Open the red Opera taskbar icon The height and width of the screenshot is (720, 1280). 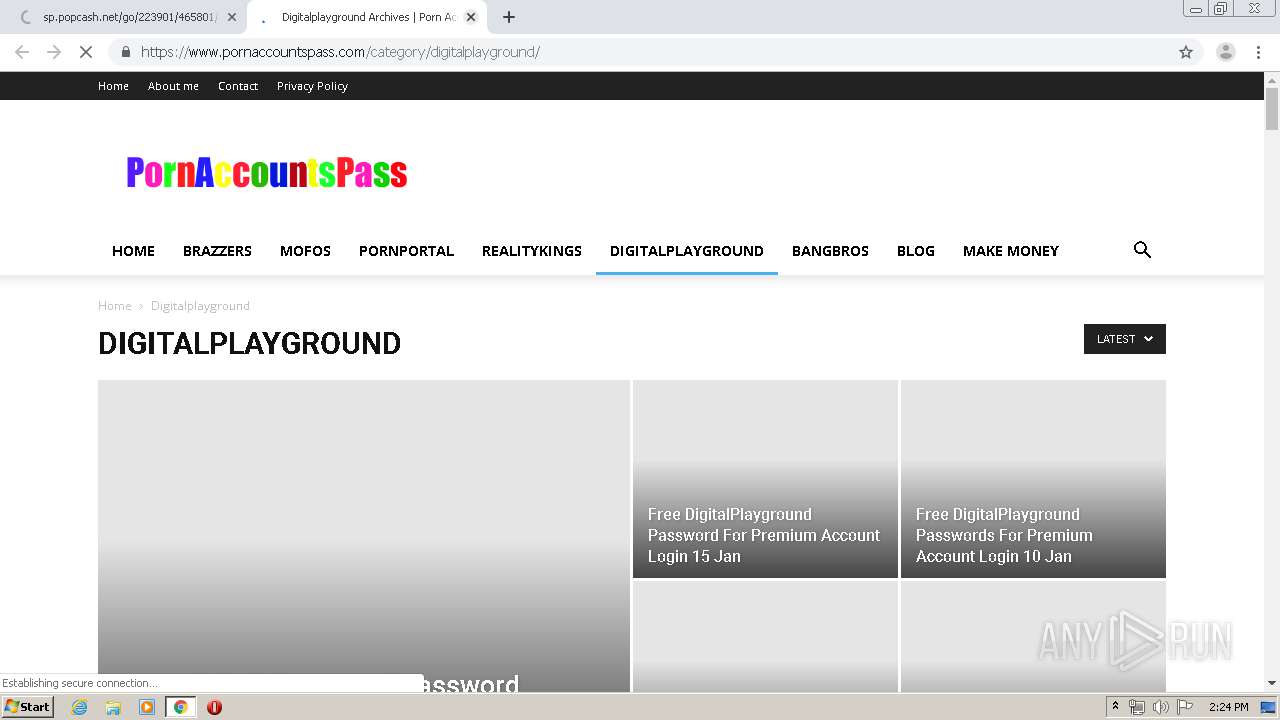click(x=214, y=707)
